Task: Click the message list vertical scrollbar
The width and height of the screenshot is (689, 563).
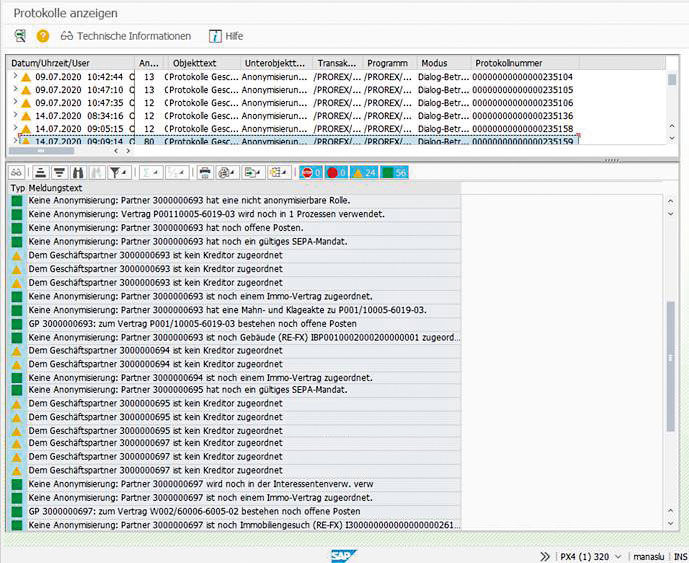Action: tap(669, 350)
